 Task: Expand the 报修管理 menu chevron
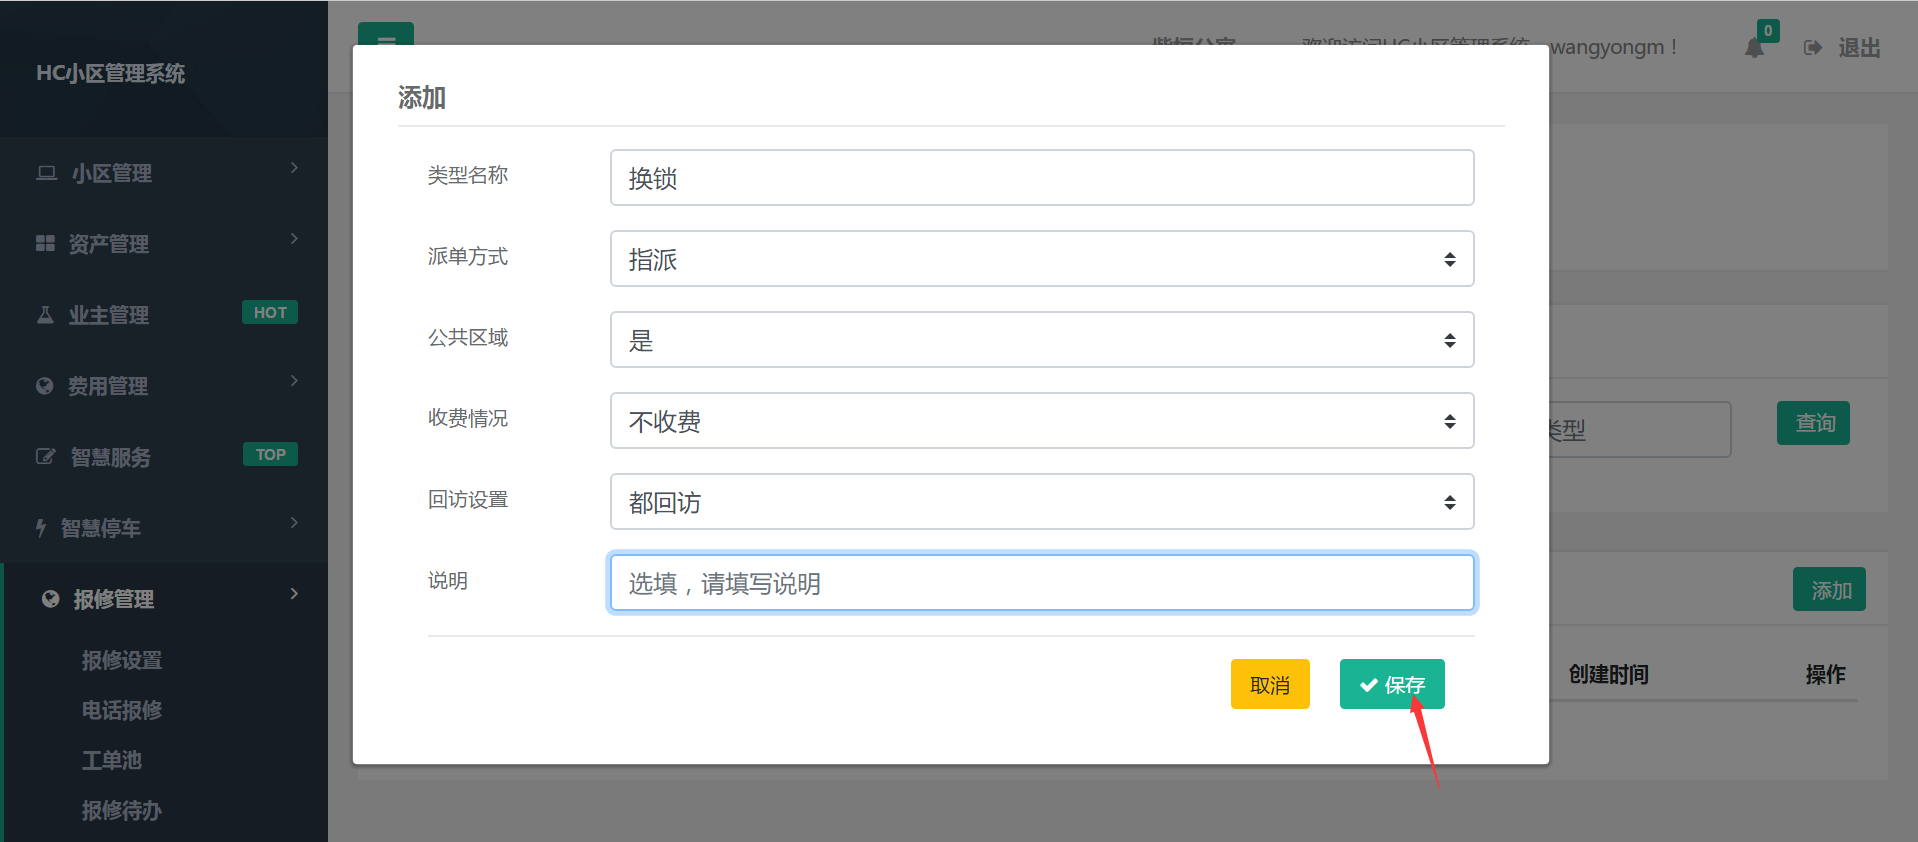(294, 594)
